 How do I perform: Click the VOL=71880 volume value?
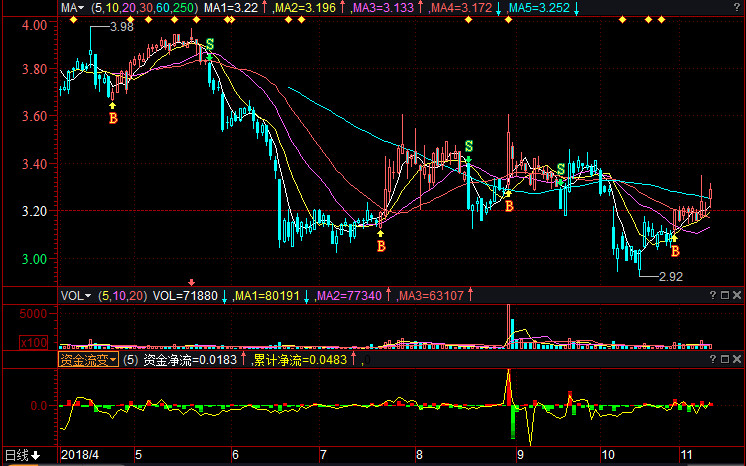point(185,296)
